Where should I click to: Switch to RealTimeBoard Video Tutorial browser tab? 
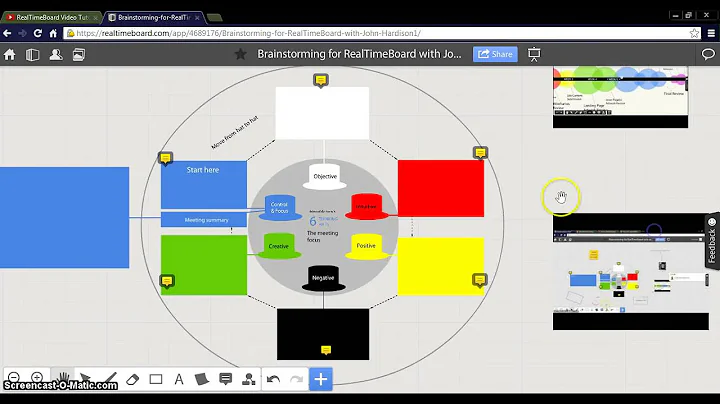[x=51, y=17]
